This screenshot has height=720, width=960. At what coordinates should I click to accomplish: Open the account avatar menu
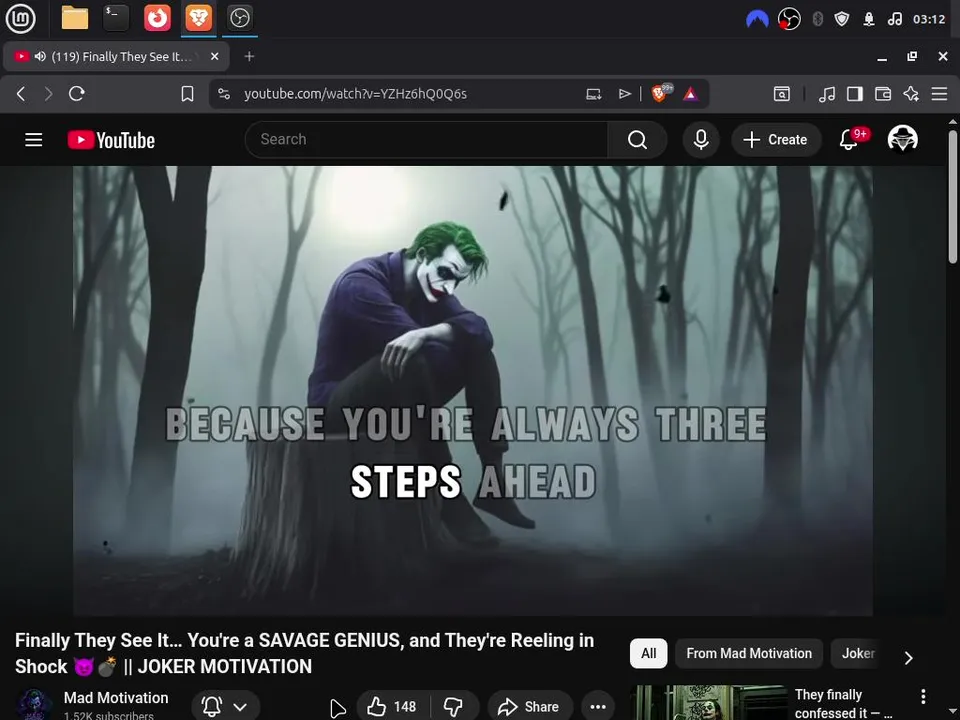(902, 139)
